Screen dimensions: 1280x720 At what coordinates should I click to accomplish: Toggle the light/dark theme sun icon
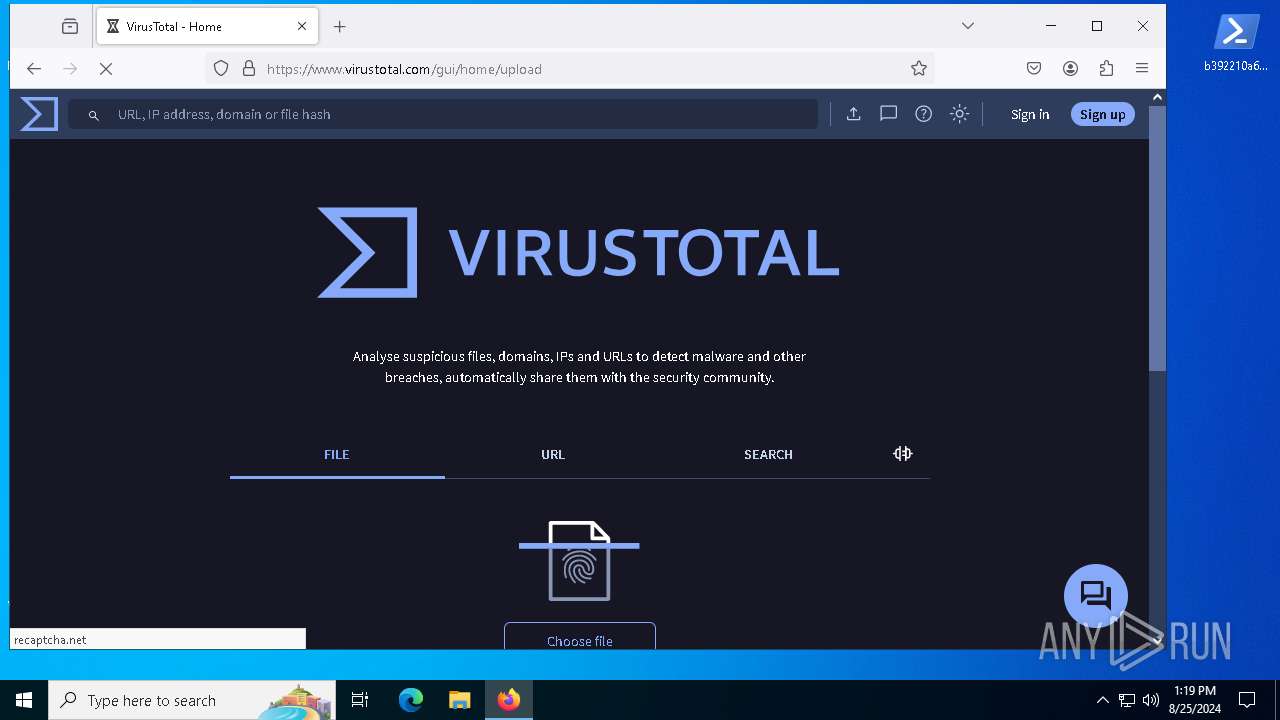pos(960,114)
